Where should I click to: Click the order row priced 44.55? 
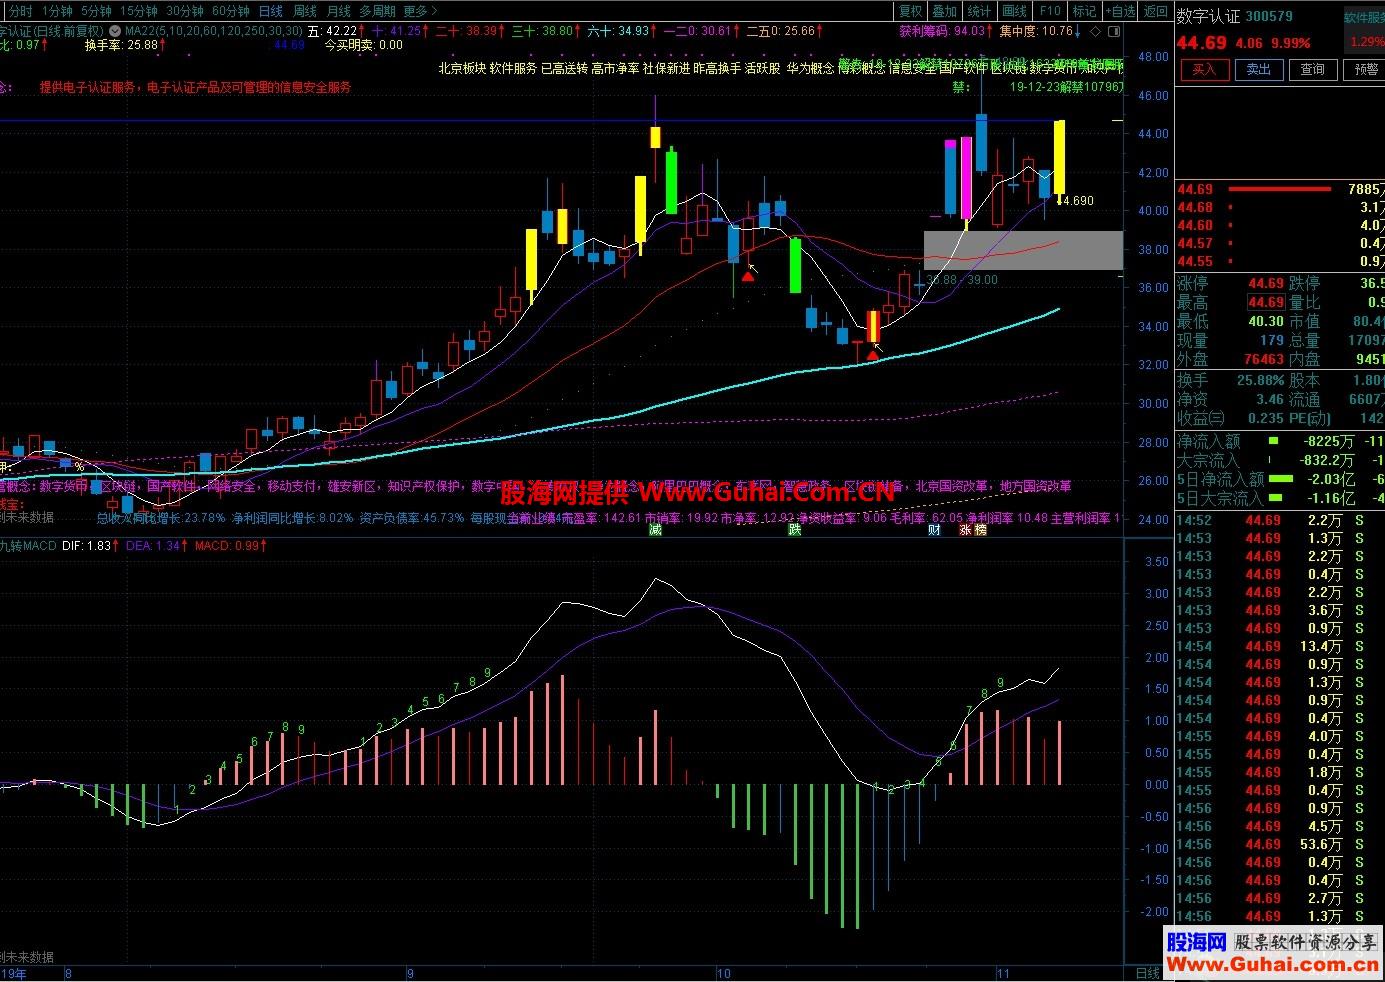click(1280, 261)
